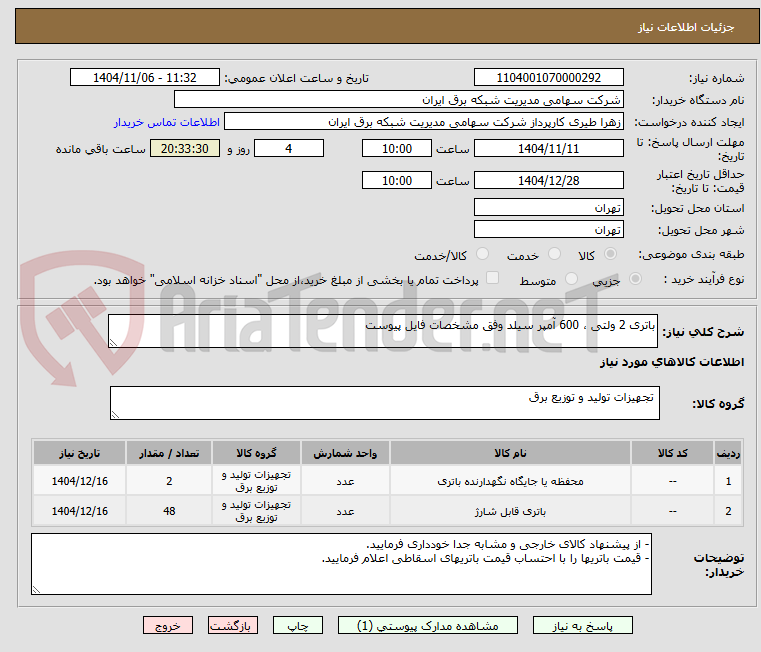Click the شماره نیاز field 1104001070000292

548,77
